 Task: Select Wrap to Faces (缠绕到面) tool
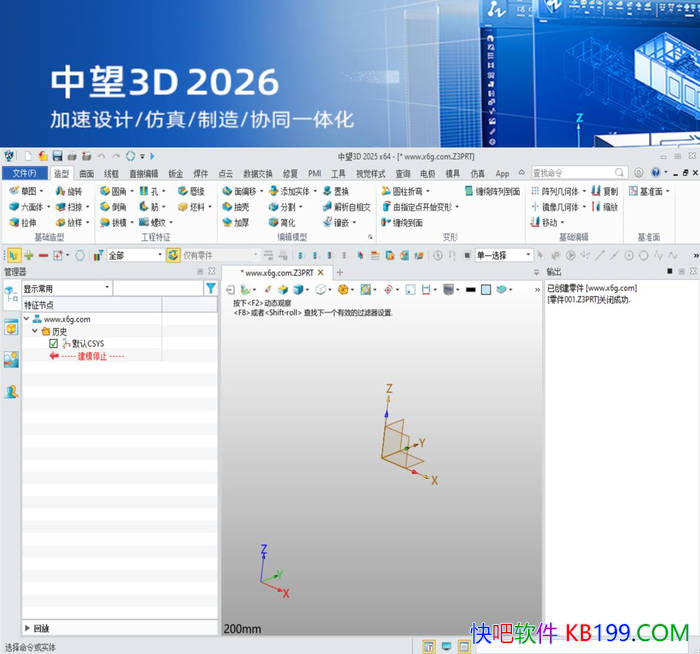[402, 222]
